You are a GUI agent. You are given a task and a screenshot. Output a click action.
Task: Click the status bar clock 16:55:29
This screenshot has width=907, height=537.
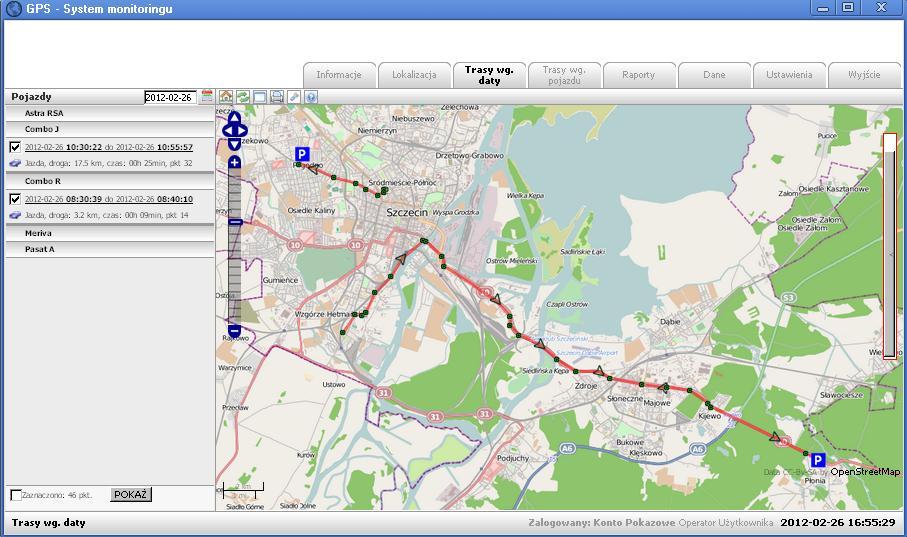click(838, 523)
